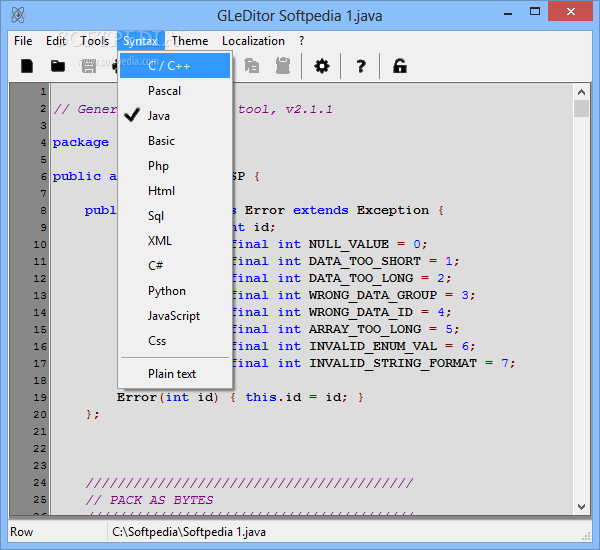The image size is (600, 550).
Task: Choose Pascal syntax
Action: tap(175, 91)
